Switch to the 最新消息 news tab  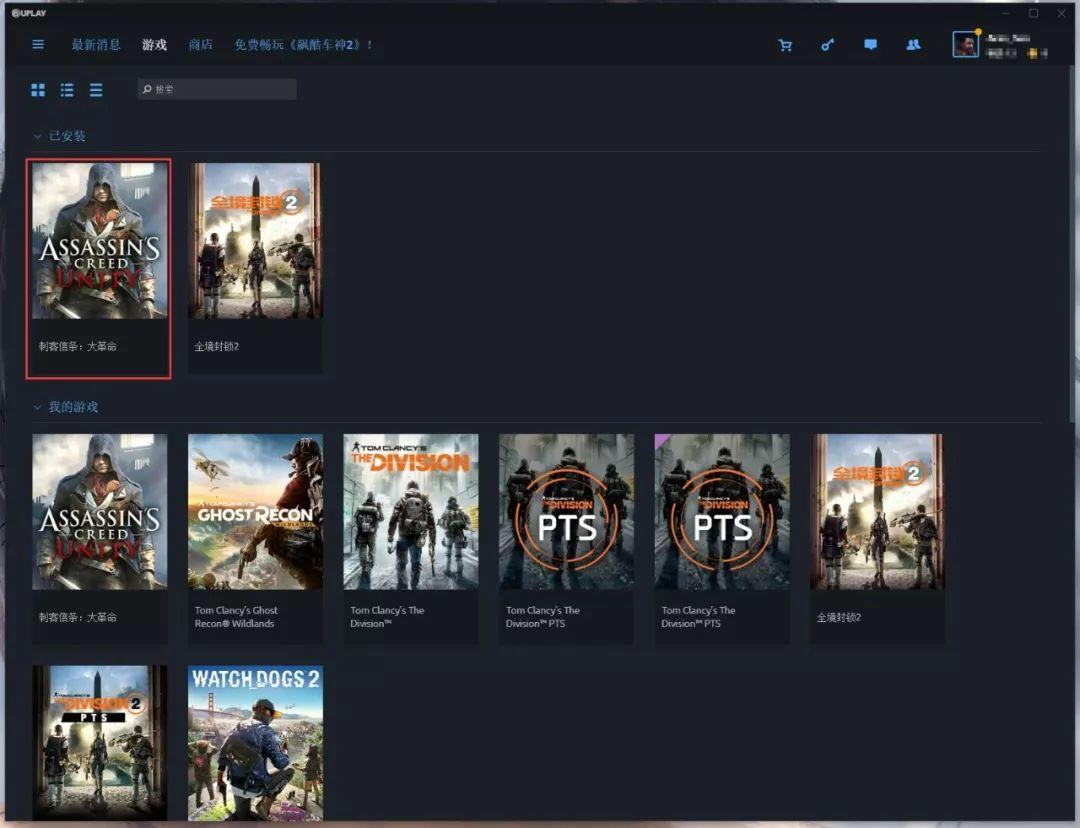[96, 45]
